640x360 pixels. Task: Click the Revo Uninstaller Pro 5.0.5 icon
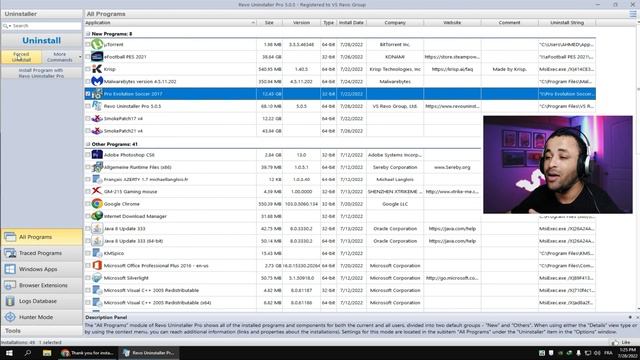pos(97,106)
